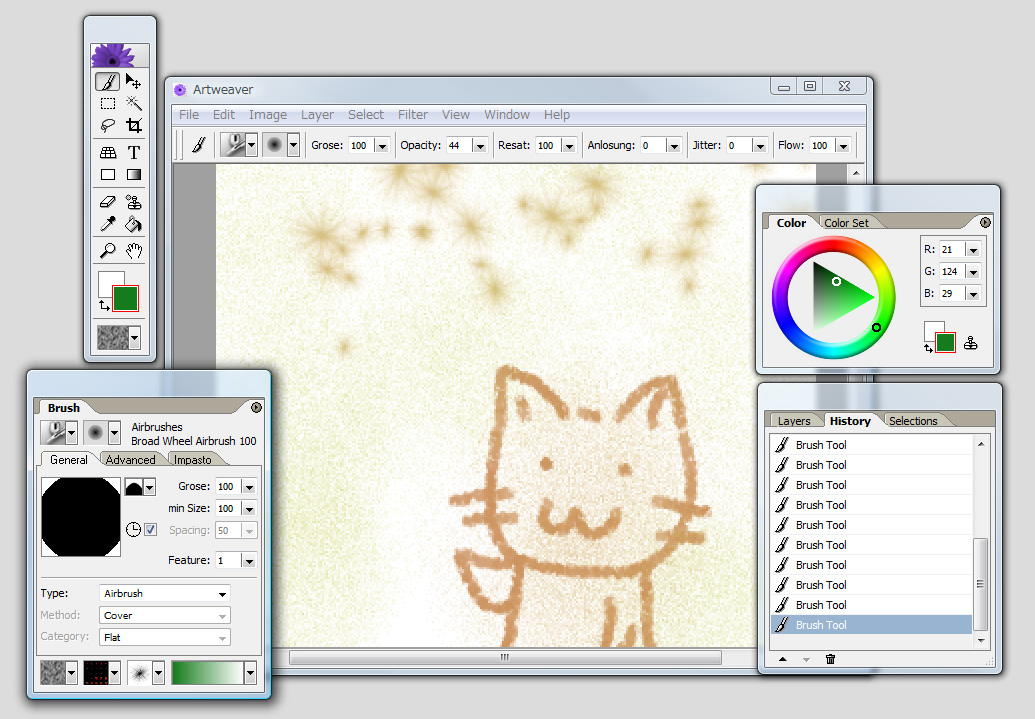Screen dimensions: 1035x719
Task: Select the Text tool
Action: (x=134, y=152)
